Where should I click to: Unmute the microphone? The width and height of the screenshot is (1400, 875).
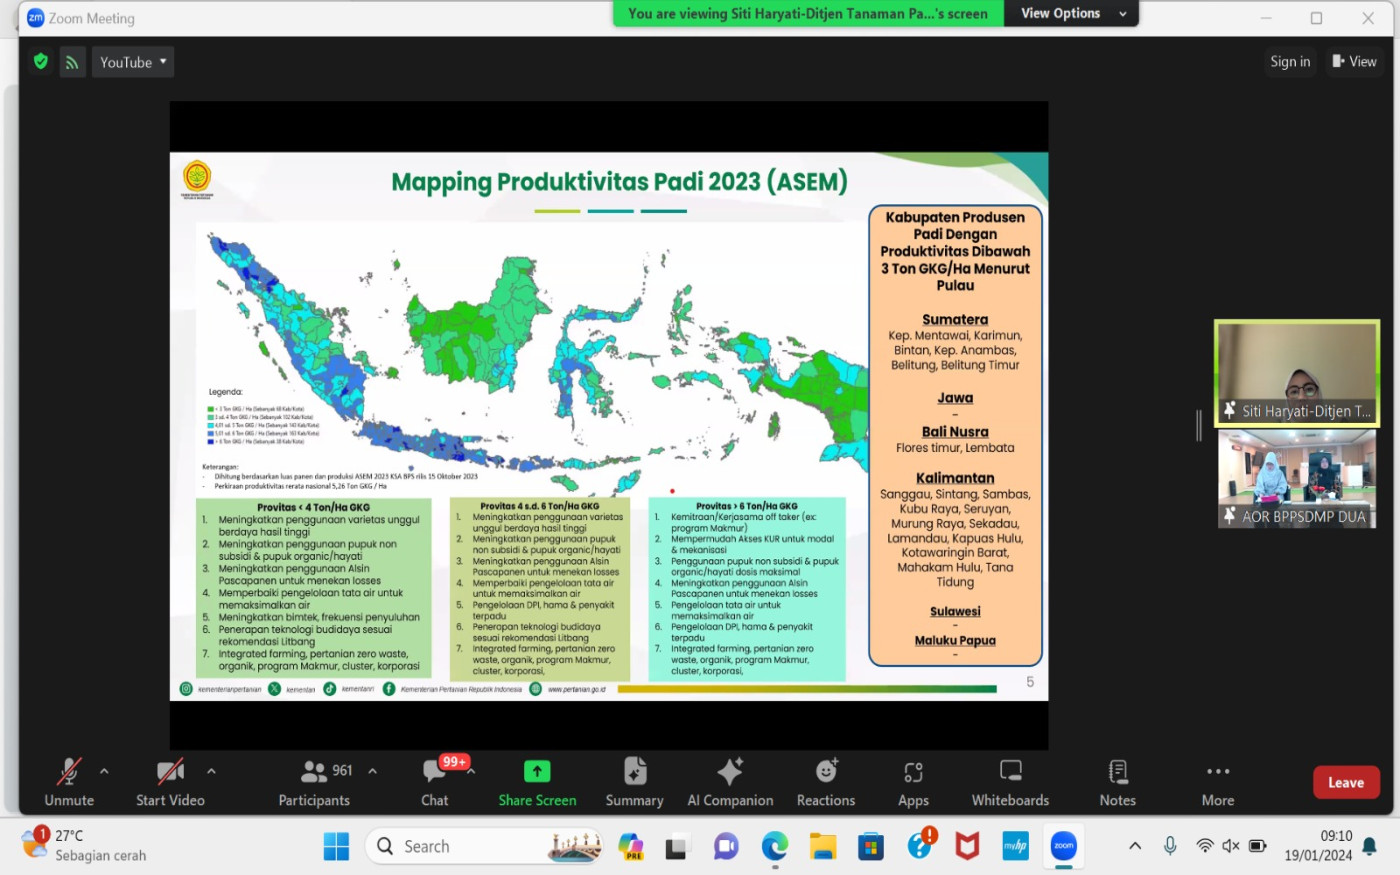tap(69, 782)
